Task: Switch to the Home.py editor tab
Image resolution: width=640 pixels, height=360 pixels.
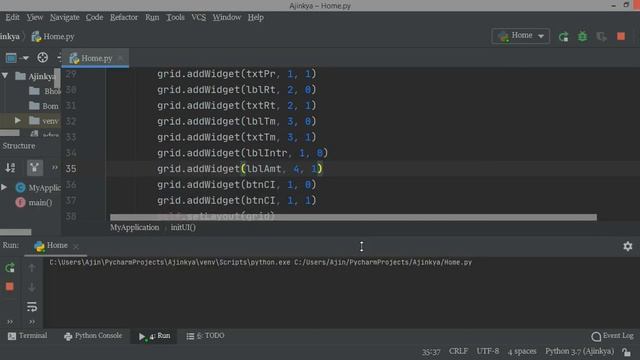Action: point(96,58)
